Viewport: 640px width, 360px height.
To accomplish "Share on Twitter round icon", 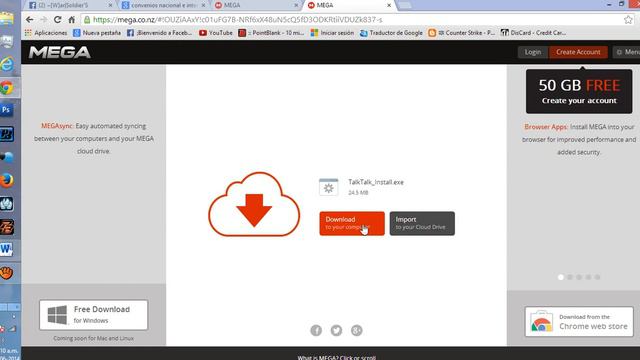I will click(336, 330).
